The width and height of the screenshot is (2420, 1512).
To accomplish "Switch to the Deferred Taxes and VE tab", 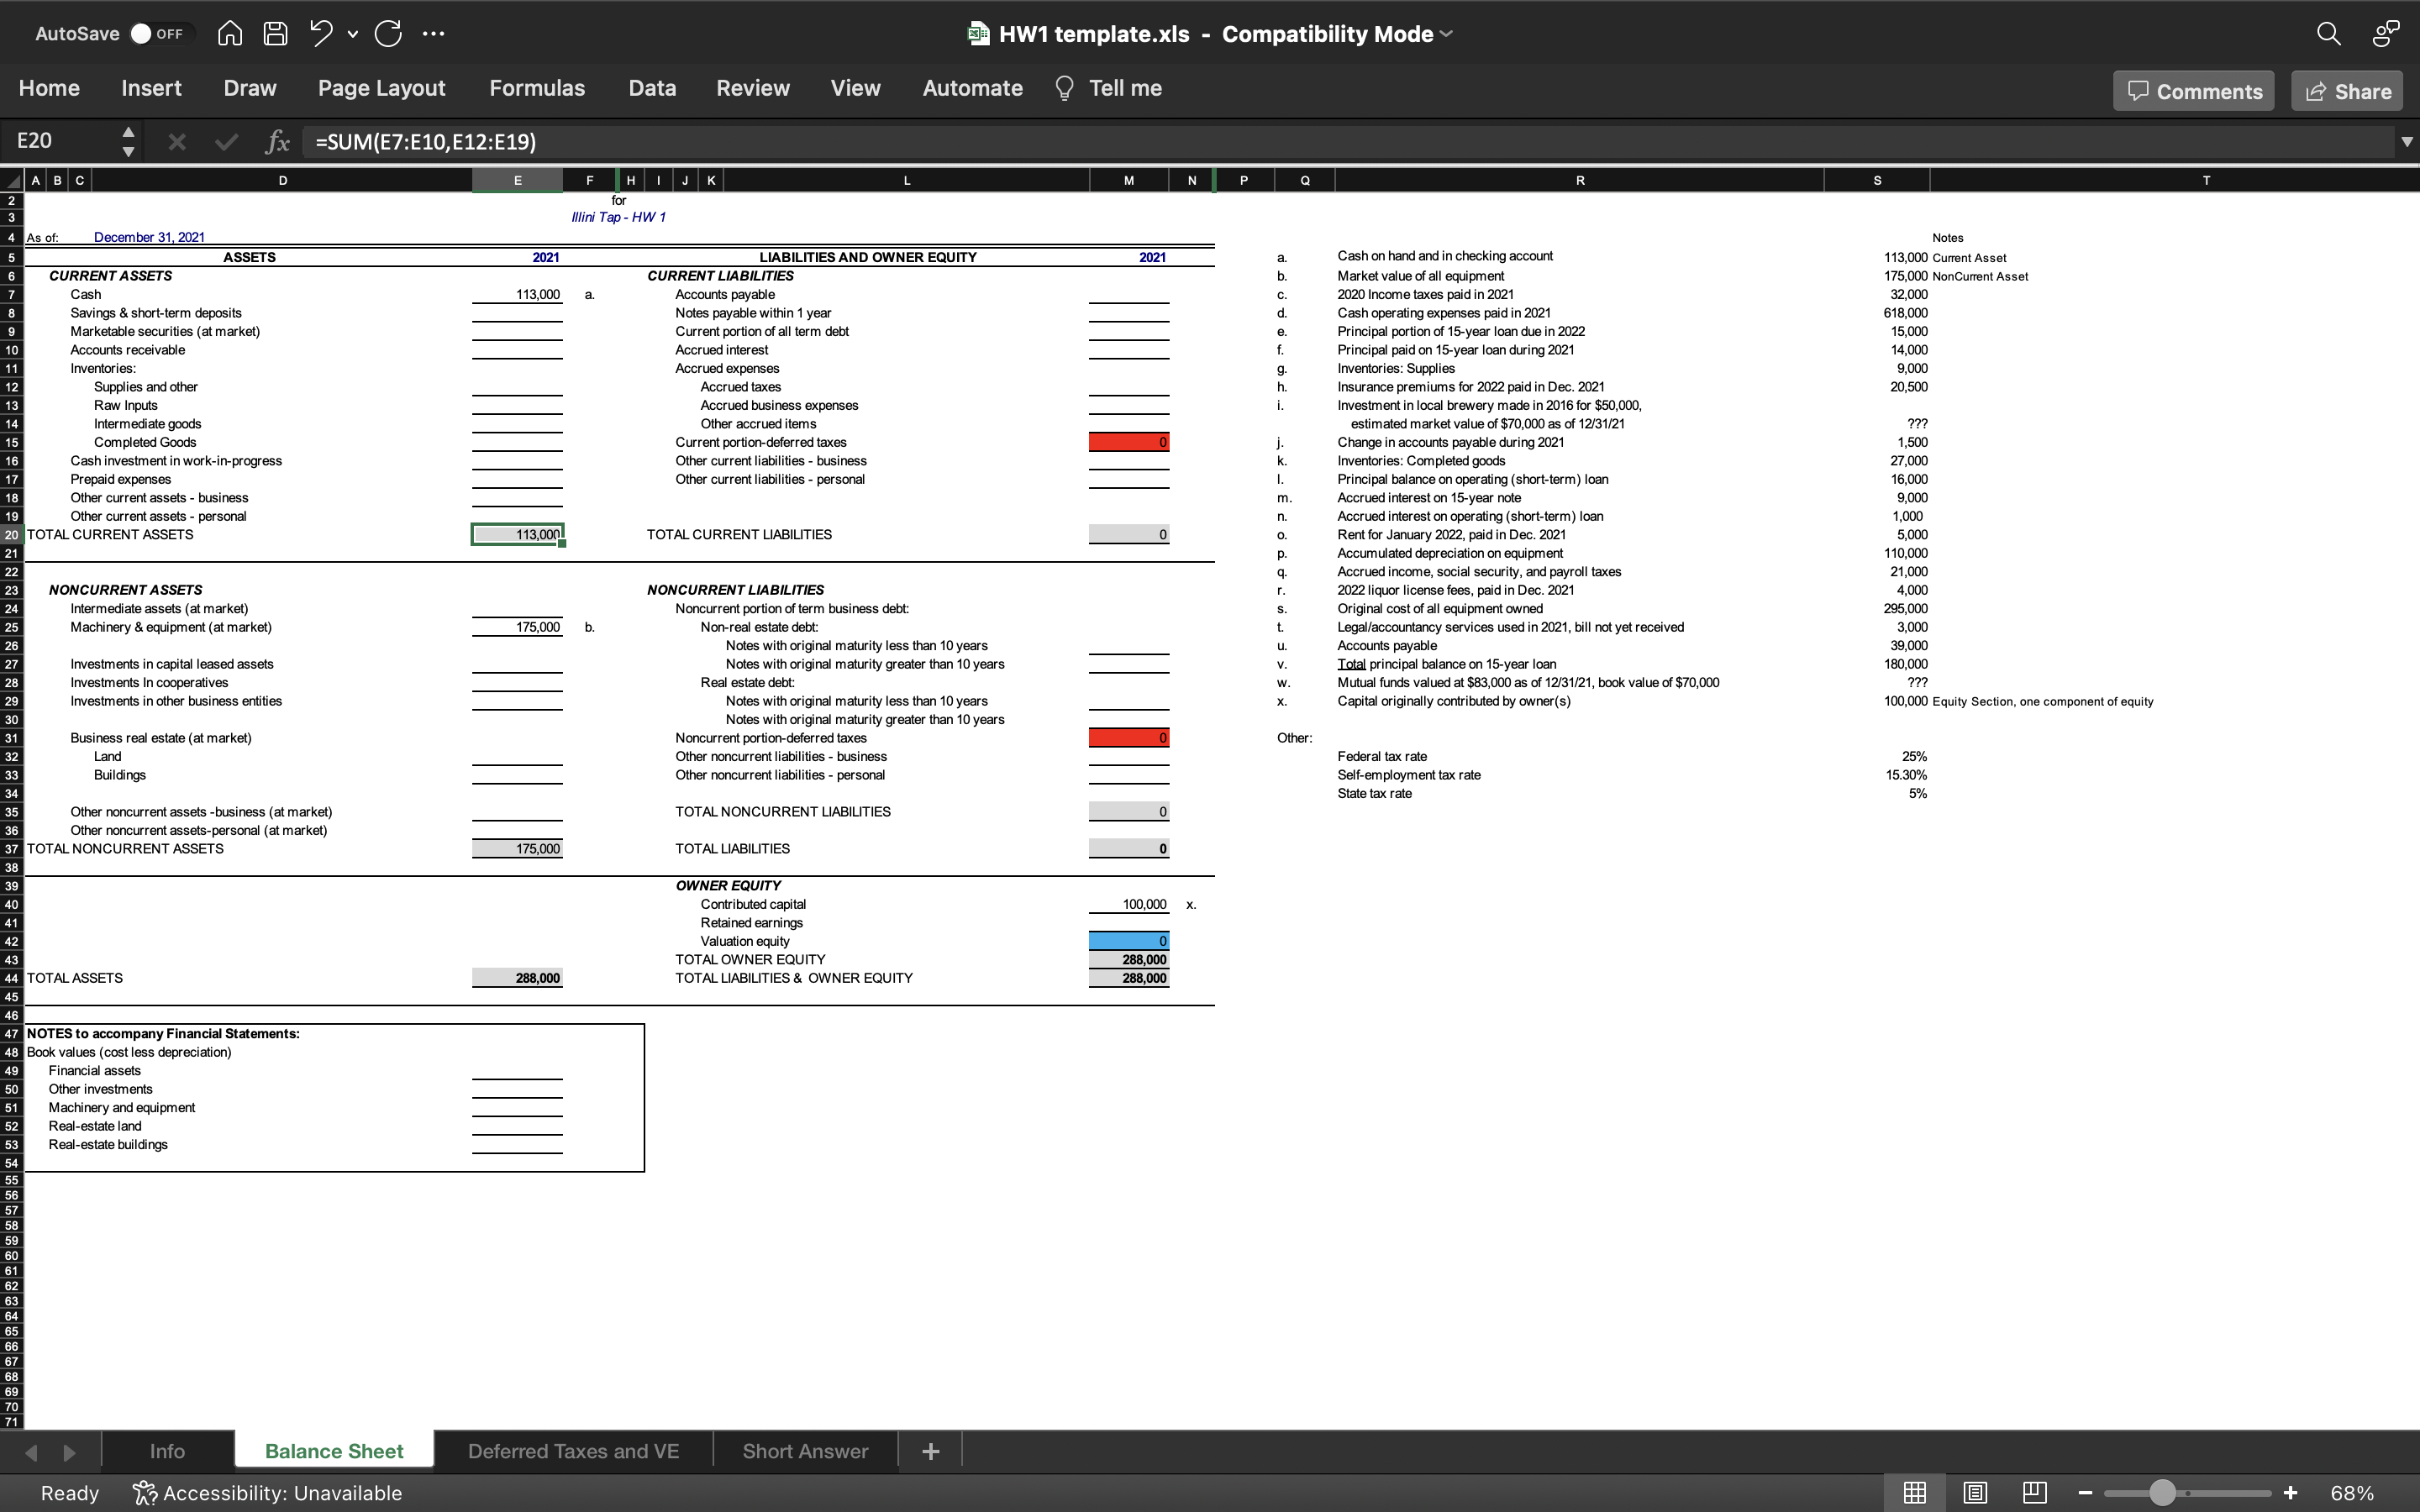I will pyautogui.click(x=572, y=1450).
